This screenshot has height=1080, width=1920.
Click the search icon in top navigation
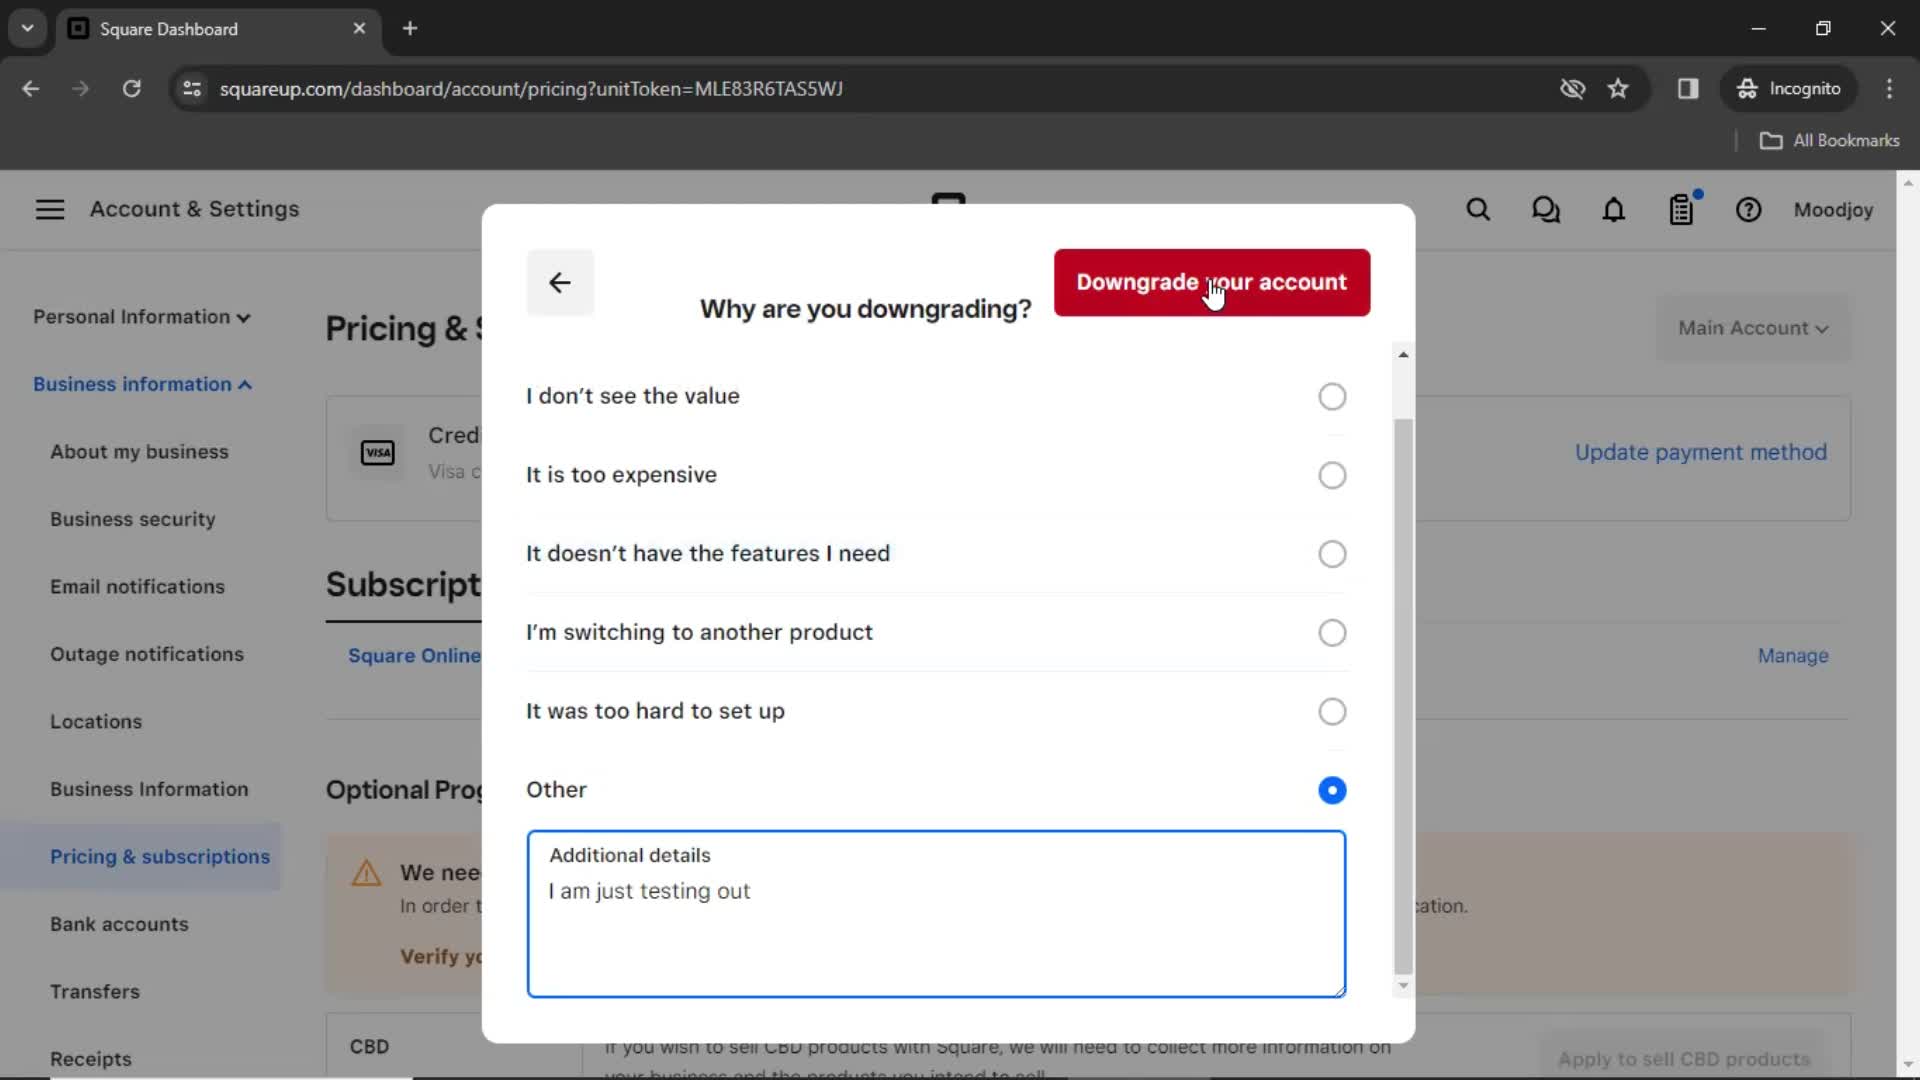click(x=1477, y=208)
